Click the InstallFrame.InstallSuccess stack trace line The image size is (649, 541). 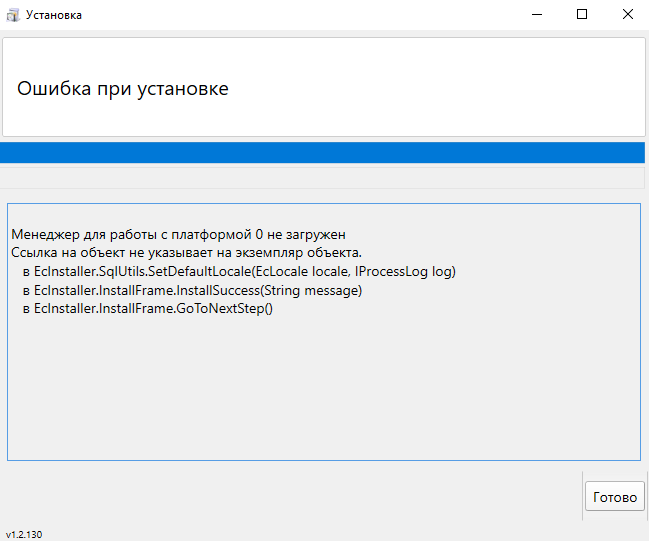click(x=192, y=290)
